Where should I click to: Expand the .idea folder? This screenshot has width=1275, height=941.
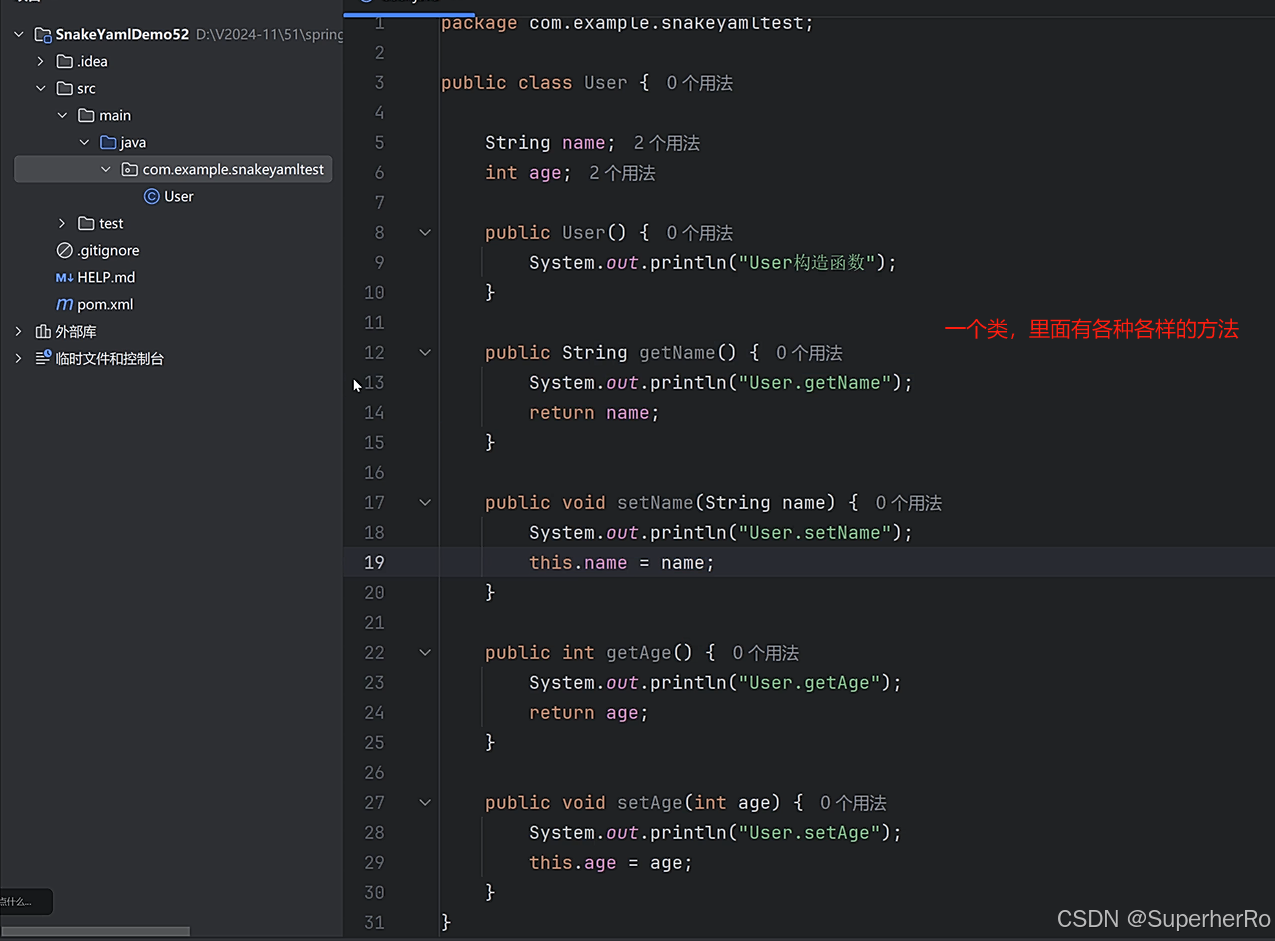pos(41,61)
